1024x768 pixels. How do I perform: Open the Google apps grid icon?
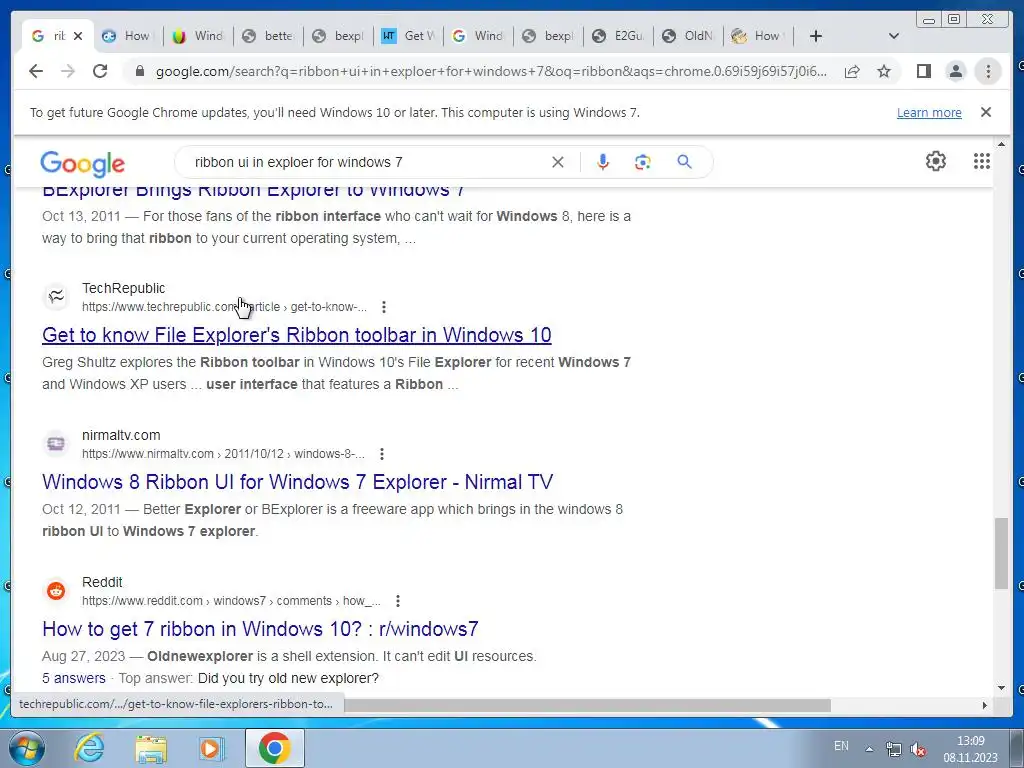pyautogui.click(x=982, y=161)
